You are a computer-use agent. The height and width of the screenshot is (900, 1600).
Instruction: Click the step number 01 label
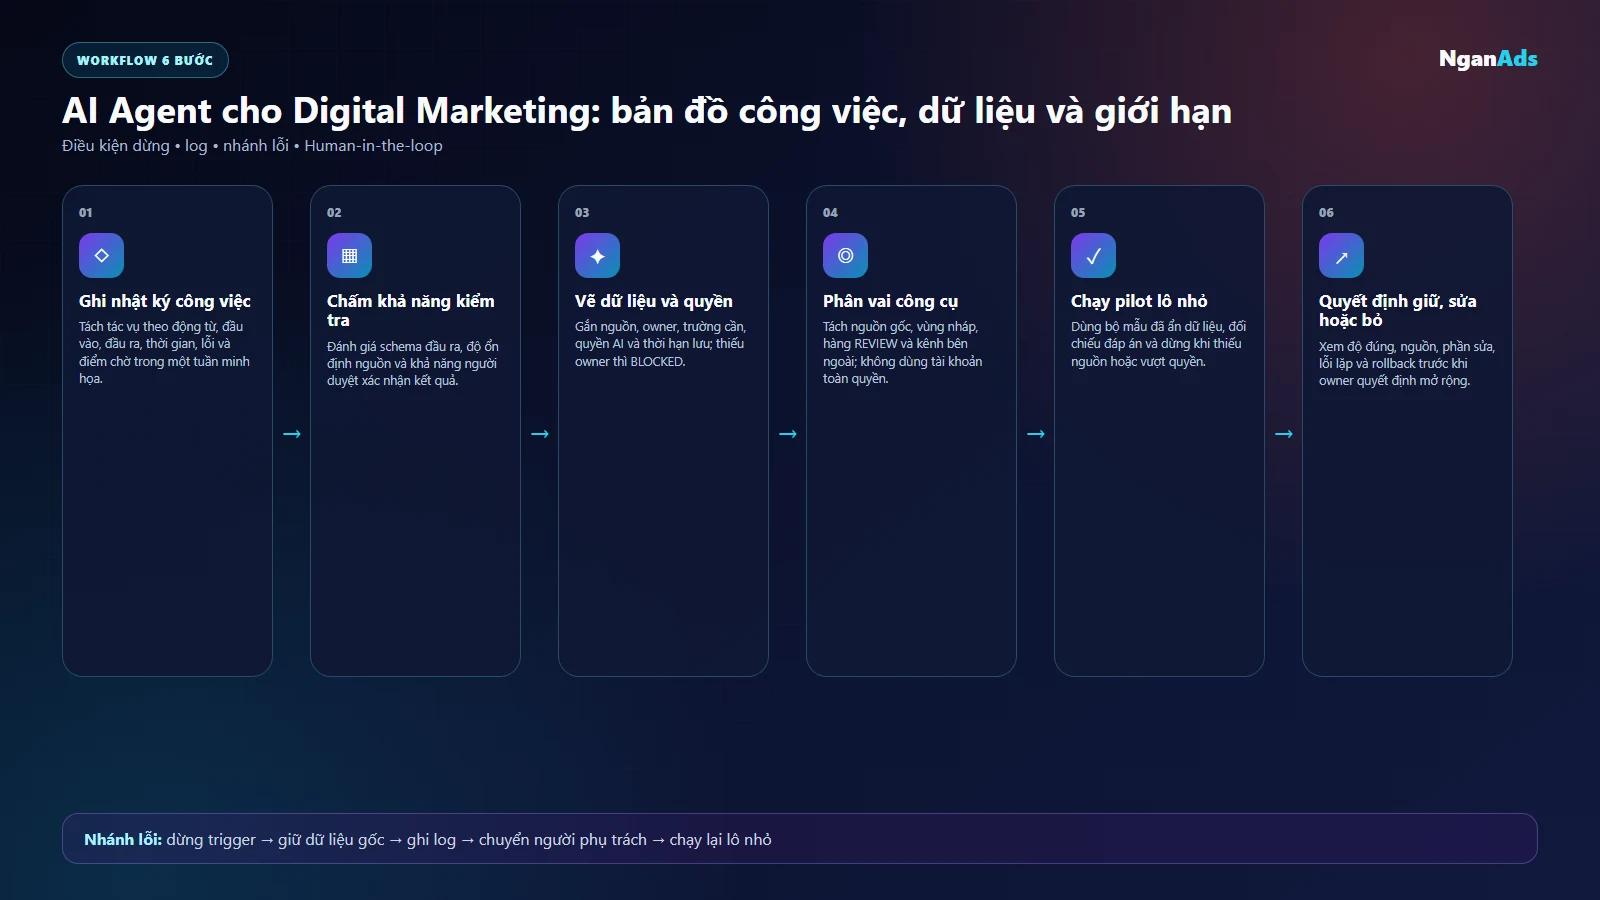point(86,213)
